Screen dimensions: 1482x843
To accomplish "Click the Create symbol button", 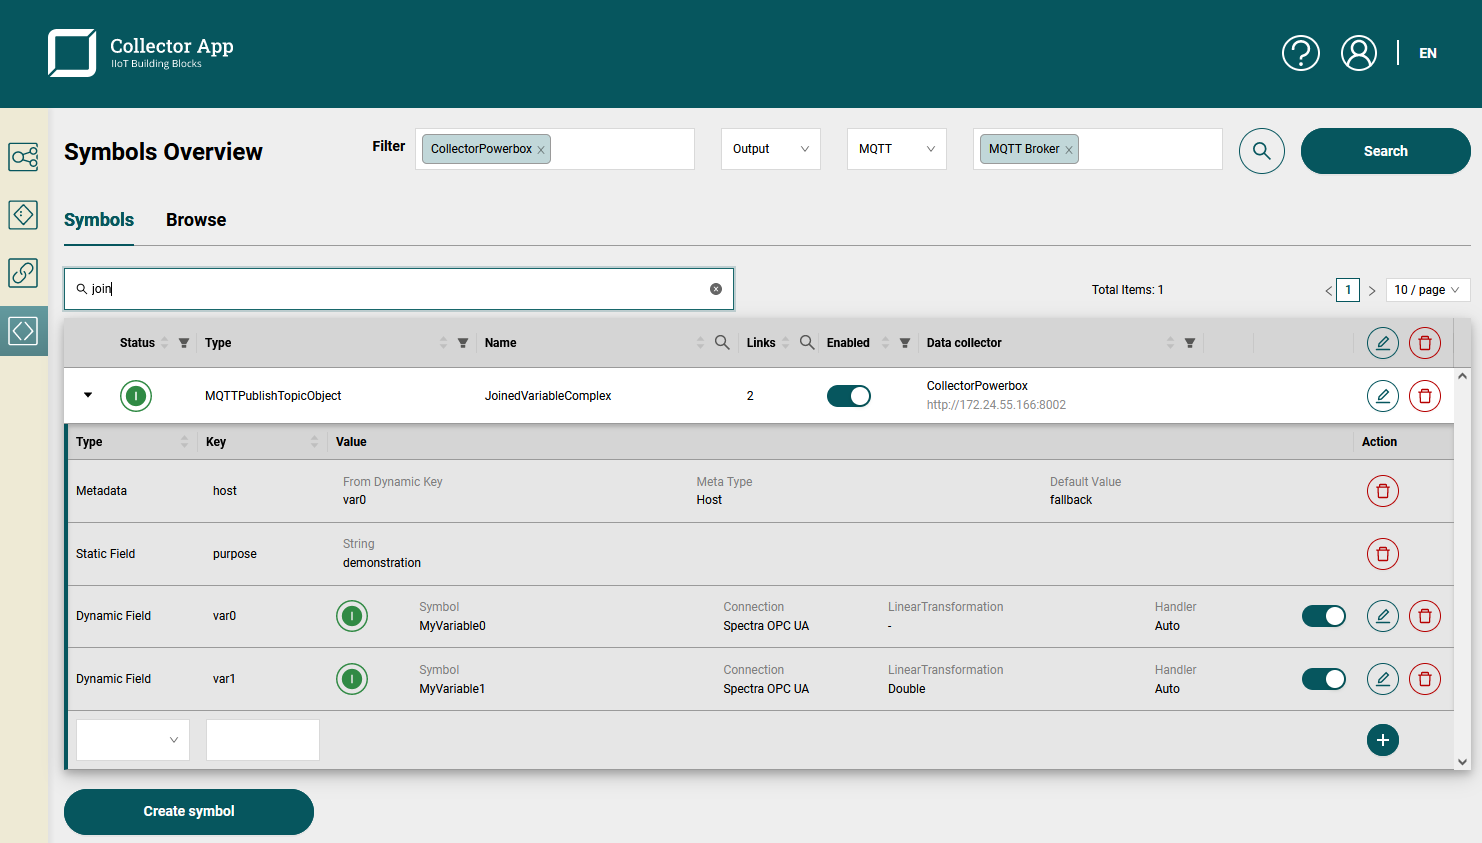I will [189, 811].
